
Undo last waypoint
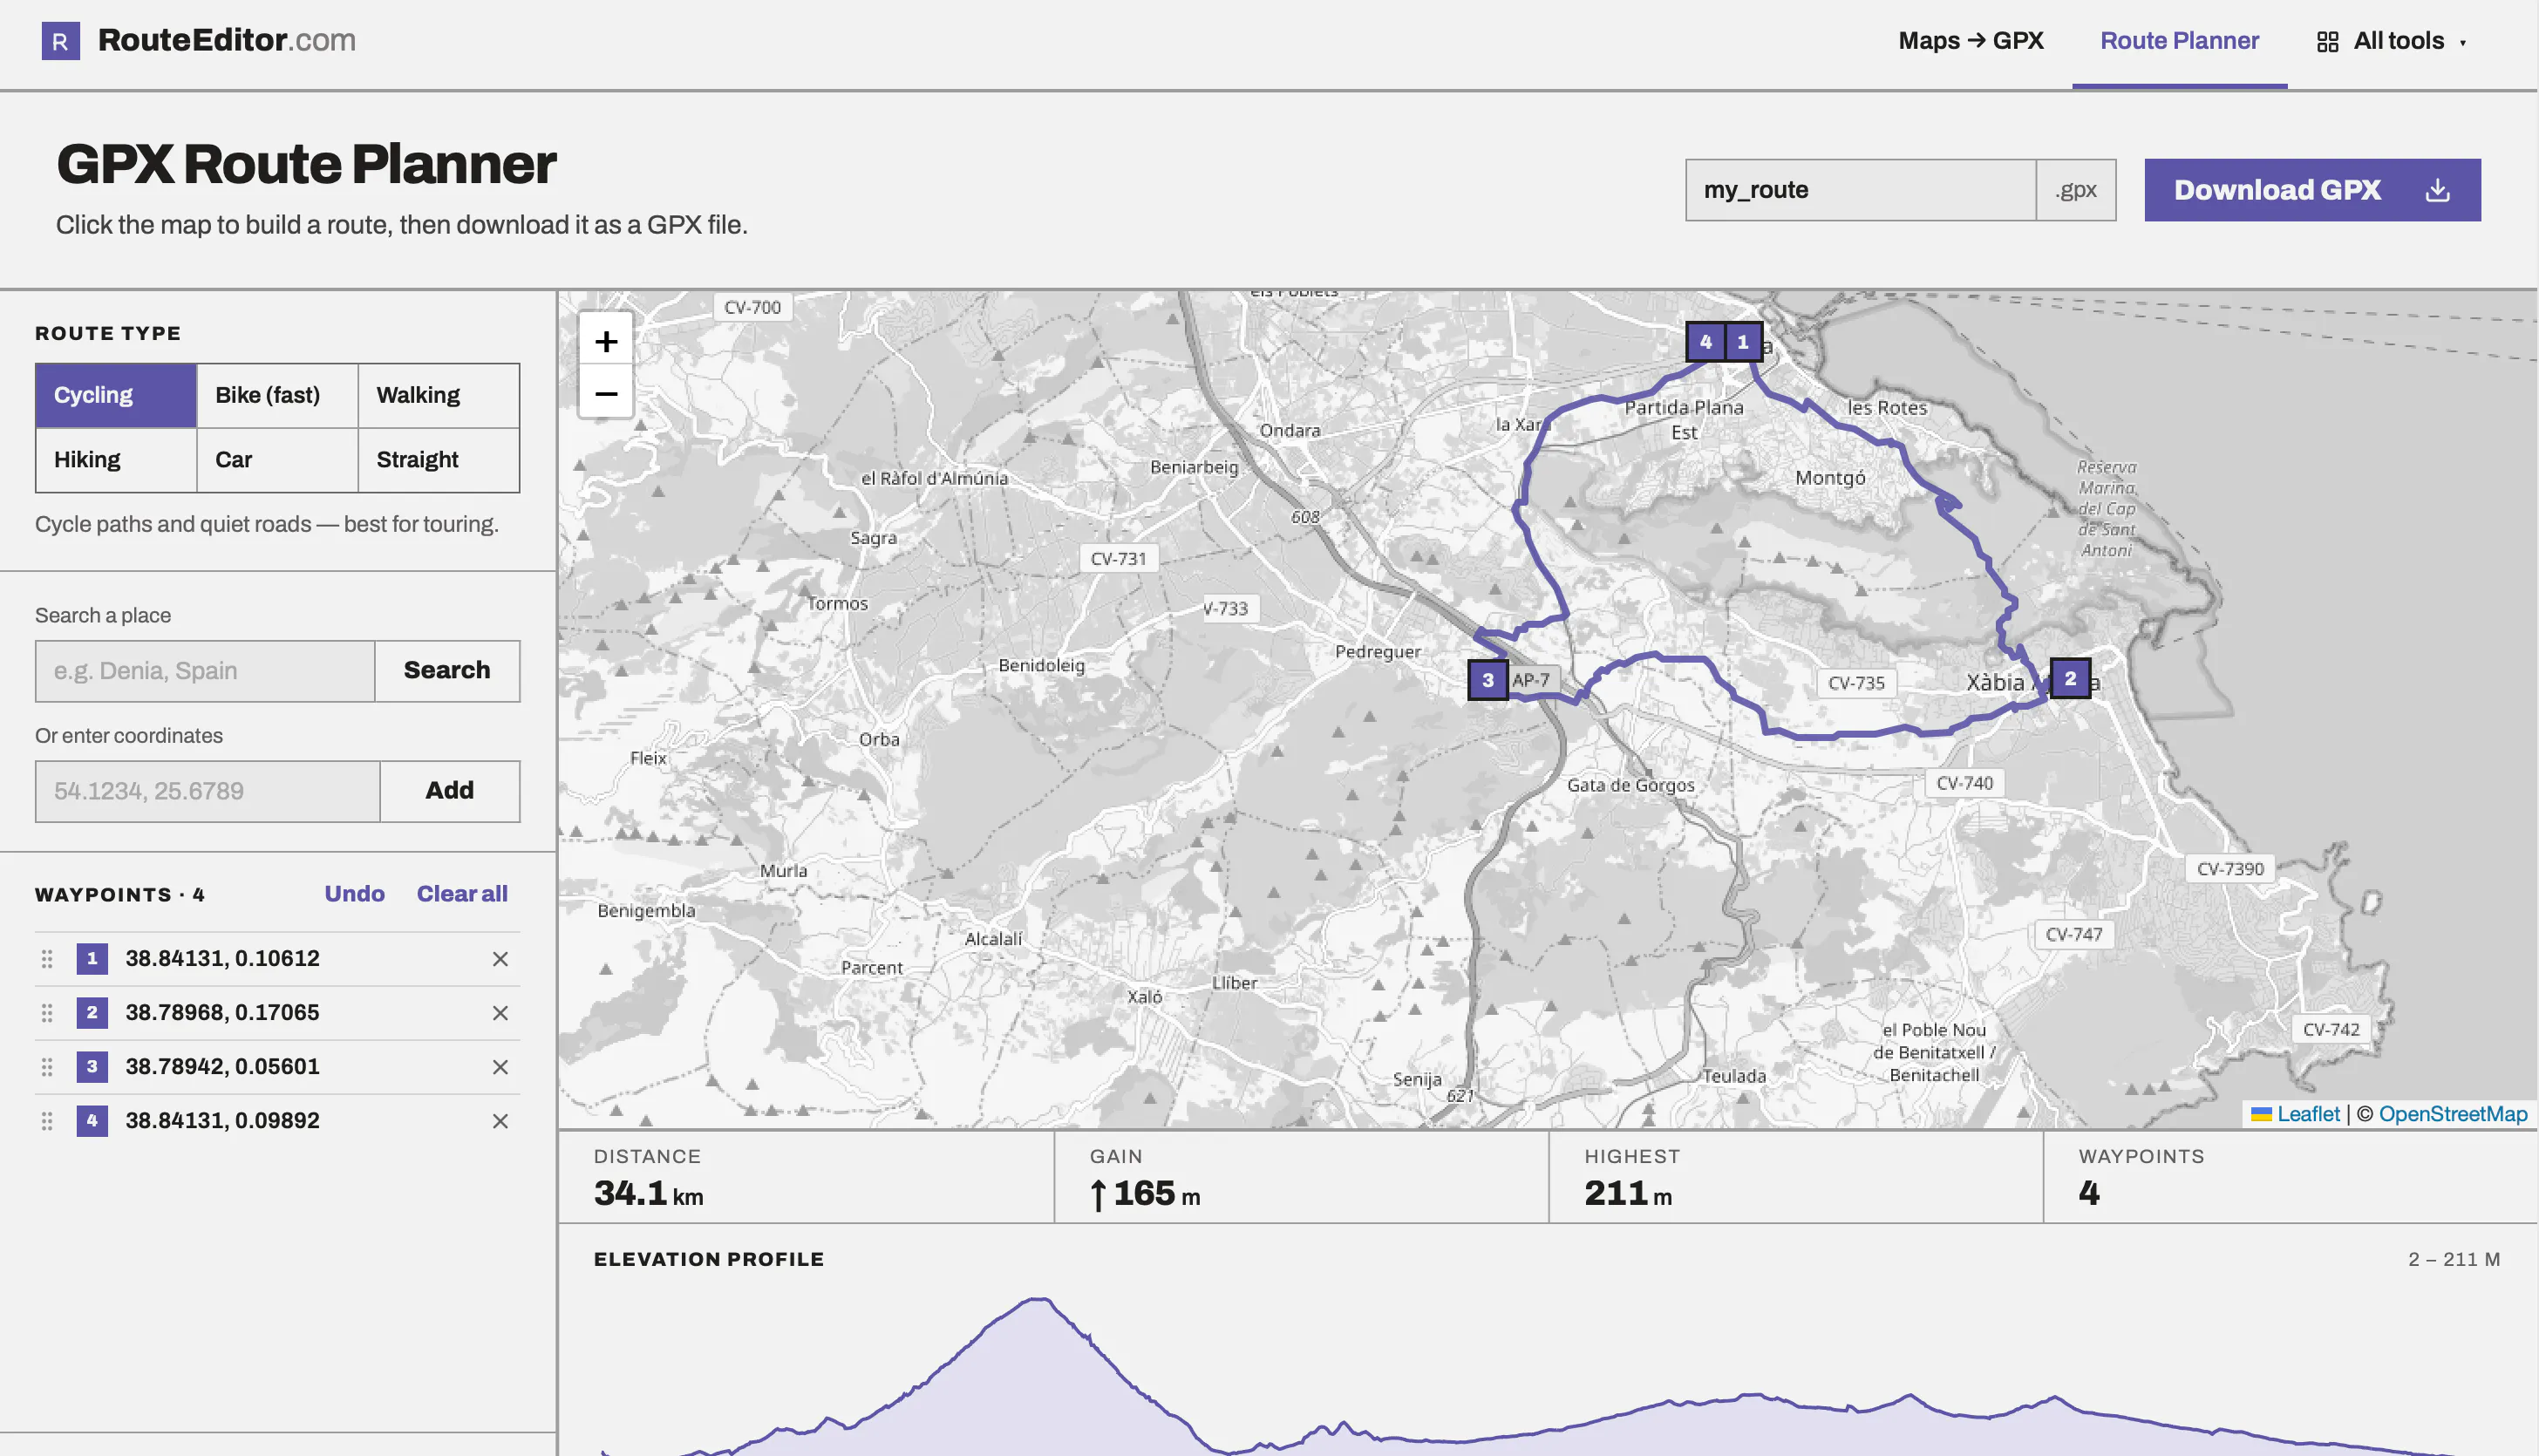pyautogui.click(x=354, y=894)
